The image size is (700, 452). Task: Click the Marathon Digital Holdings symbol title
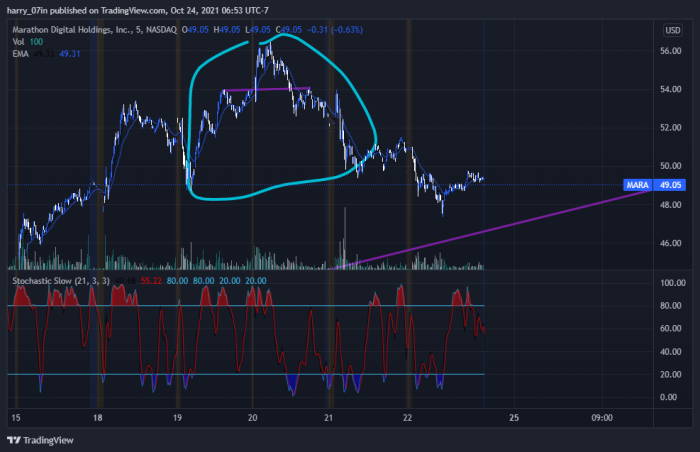click(95, 30)
